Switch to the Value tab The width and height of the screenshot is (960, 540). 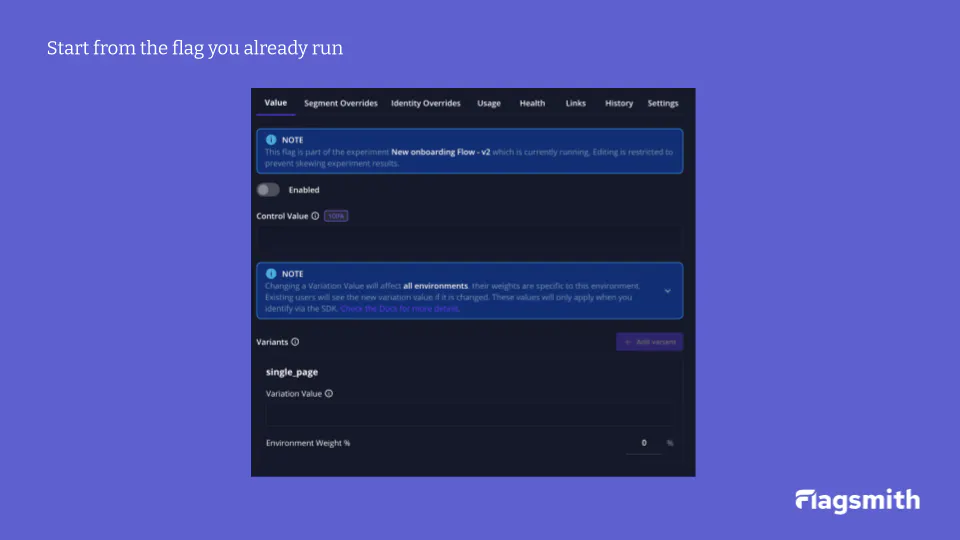pos(276,103)
